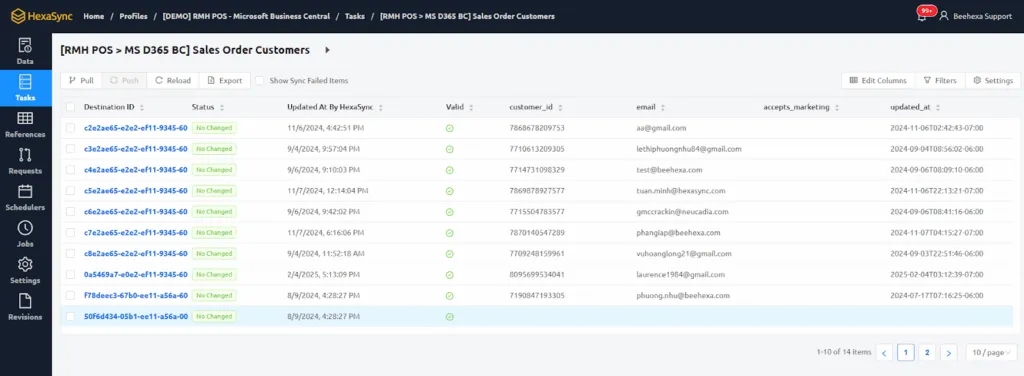Click the HexaSync logo
Screen dimensions: 1024x376
click(41, 16)
